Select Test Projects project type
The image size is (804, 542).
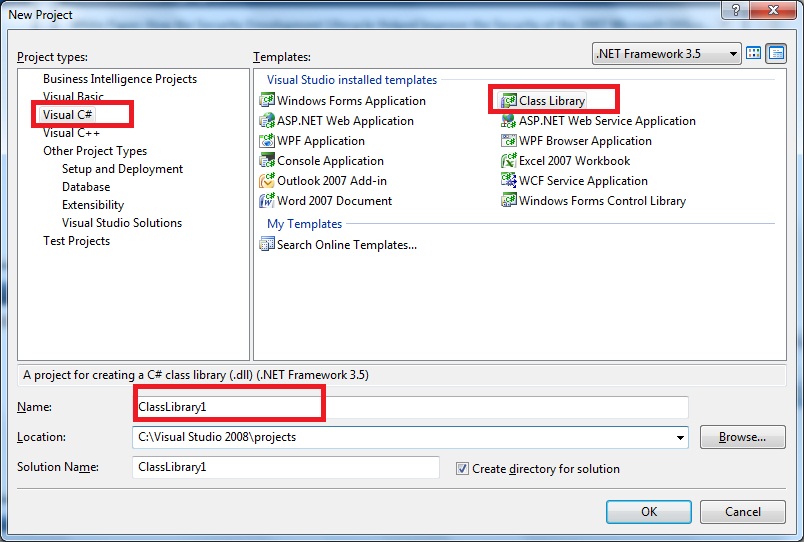76,240
